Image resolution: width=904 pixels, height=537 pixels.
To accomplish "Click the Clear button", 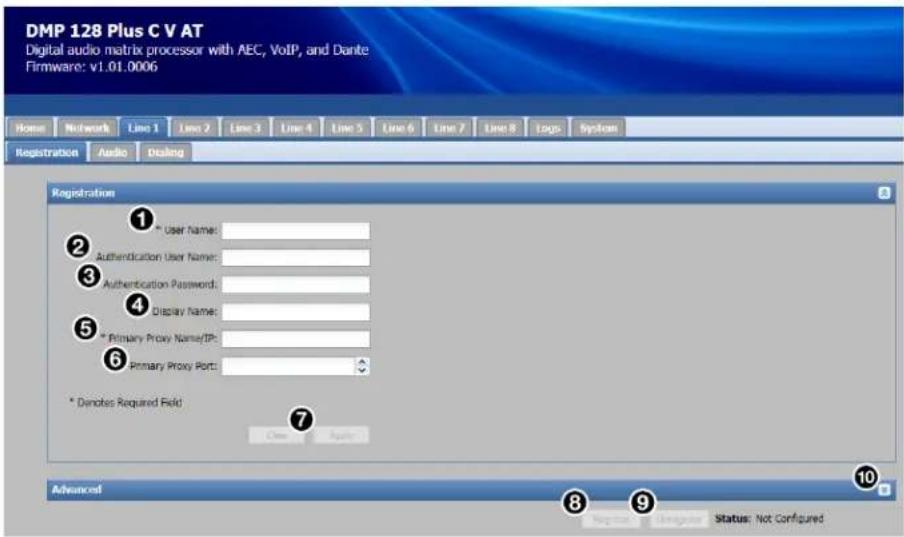I will 277,435.
